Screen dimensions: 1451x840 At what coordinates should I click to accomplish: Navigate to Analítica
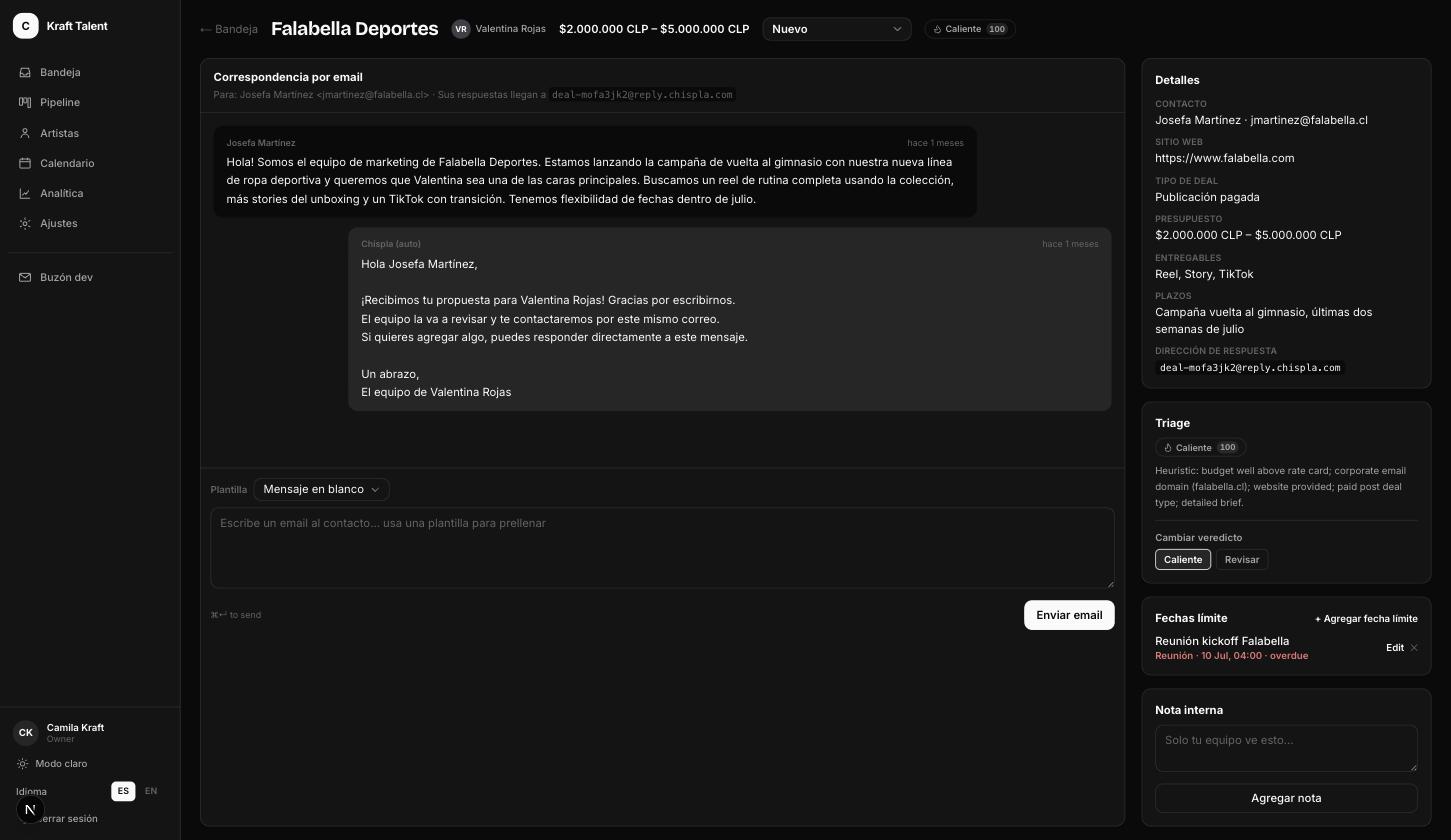click(x=90, y=193)
